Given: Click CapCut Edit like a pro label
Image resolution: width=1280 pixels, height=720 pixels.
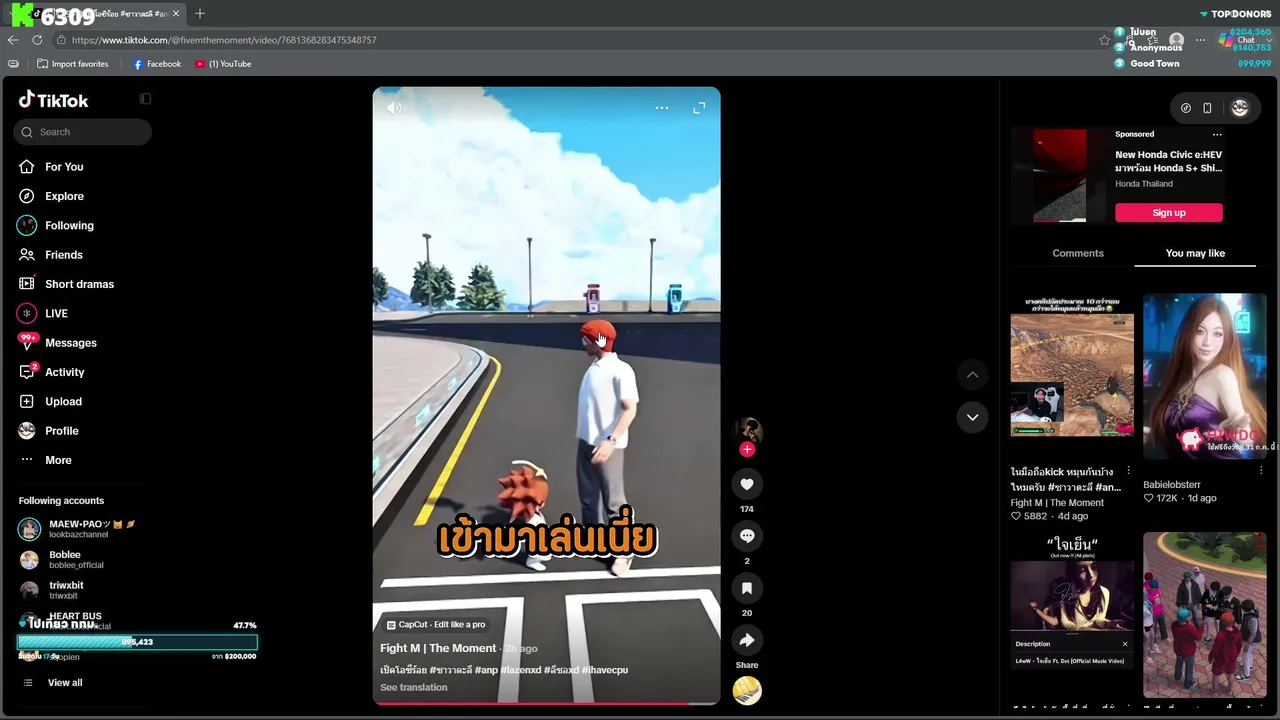Looking at the screenshot, I should click(x=436, y=625).
